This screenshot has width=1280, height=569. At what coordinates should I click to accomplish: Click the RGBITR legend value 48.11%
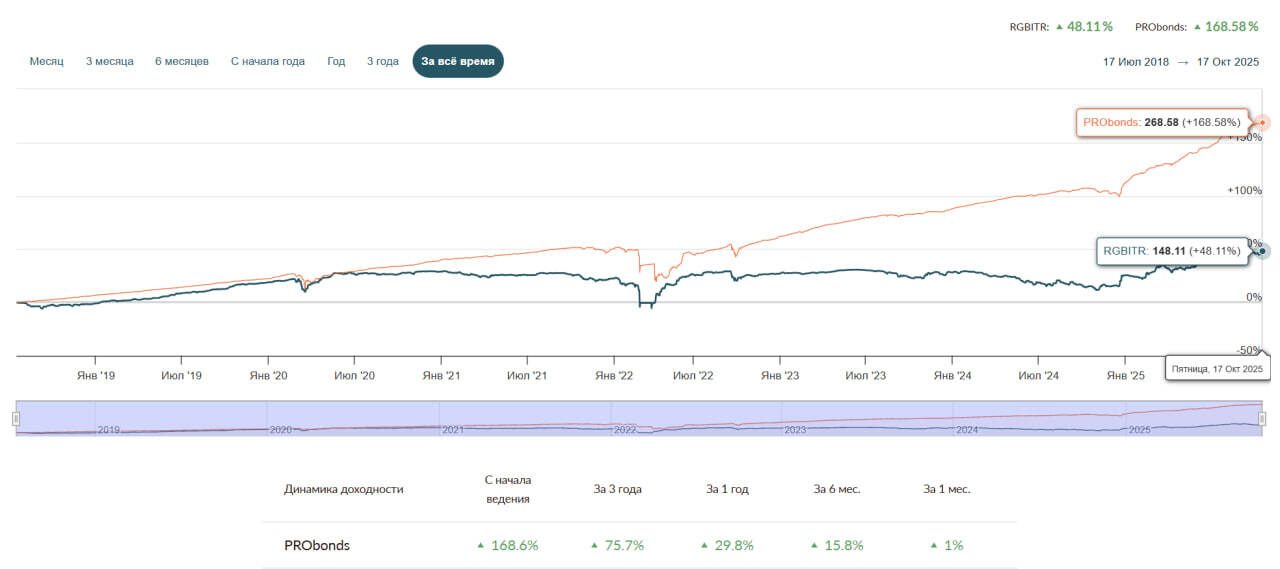point(1090,27)
